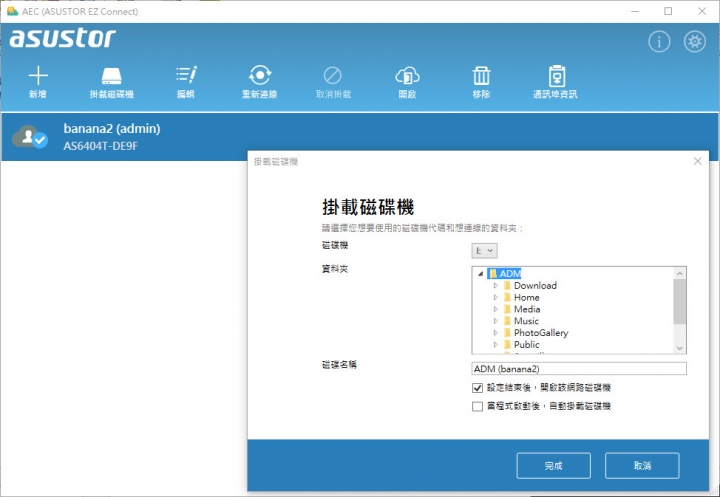The height and width of the screenshot is (497, 720).
Task: Click the Public folder icon
Action: click(x=507, y=345)
